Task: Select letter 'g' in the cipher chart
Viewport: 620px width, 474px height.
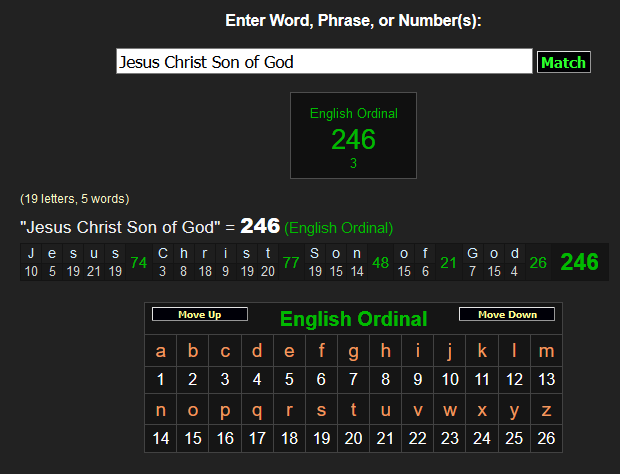Action: pyautogui.click(x=353, y=351)
